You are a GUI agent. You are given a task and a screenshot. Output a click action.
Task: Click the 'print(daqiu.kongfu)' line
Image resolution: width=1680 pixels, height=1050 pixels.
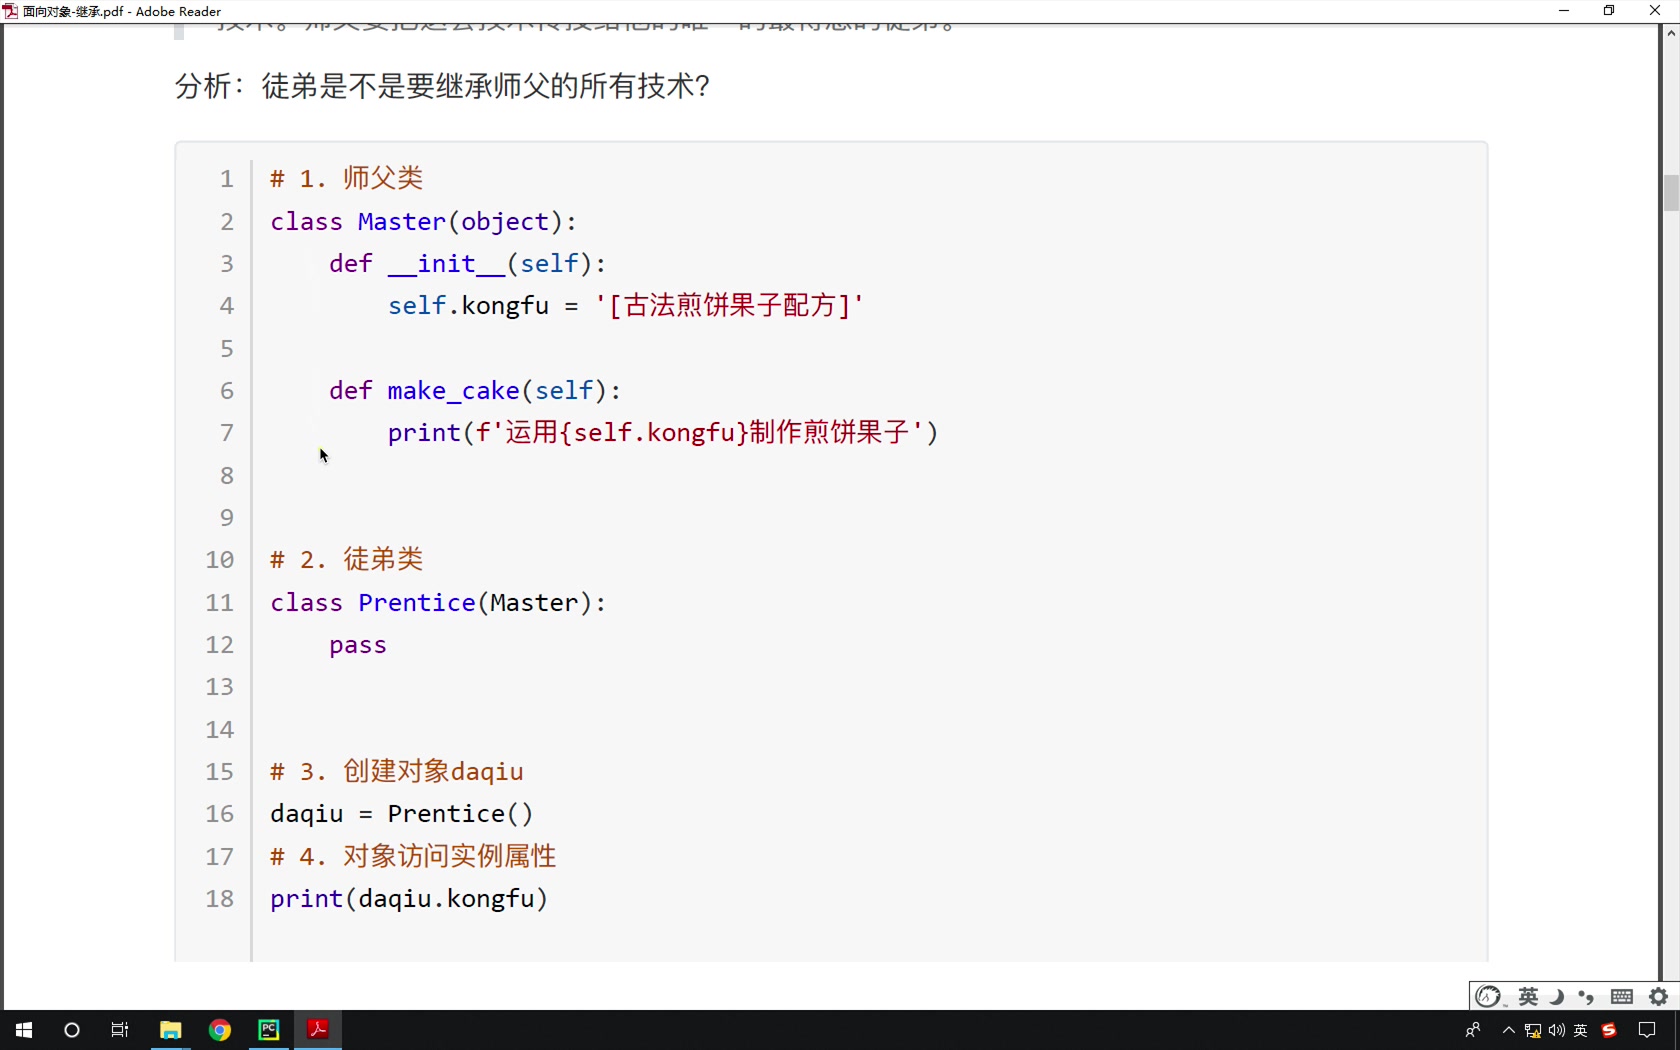[x=409, y=898]
